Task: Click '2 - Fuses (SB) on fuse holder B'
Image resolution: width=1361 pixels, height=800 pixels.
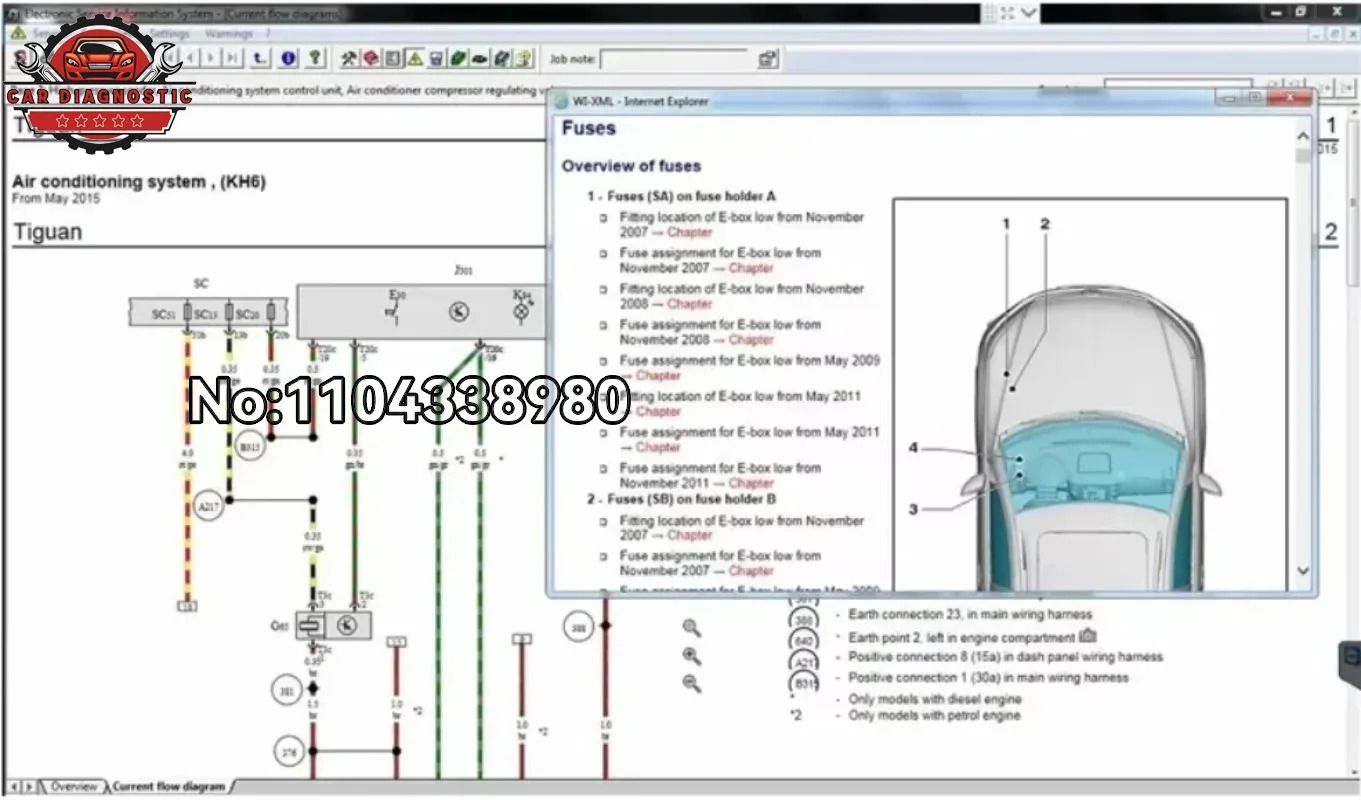Action: click(x=682, y=499)
